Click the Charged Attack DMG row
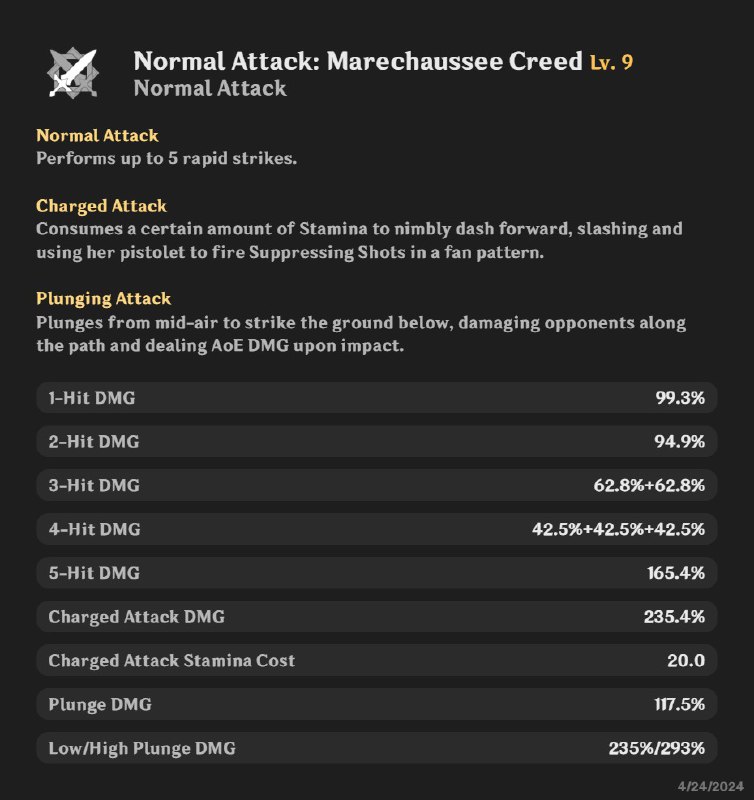Viewport: 754px width, 800px height. pyautogui.click(x=376, y=617)
